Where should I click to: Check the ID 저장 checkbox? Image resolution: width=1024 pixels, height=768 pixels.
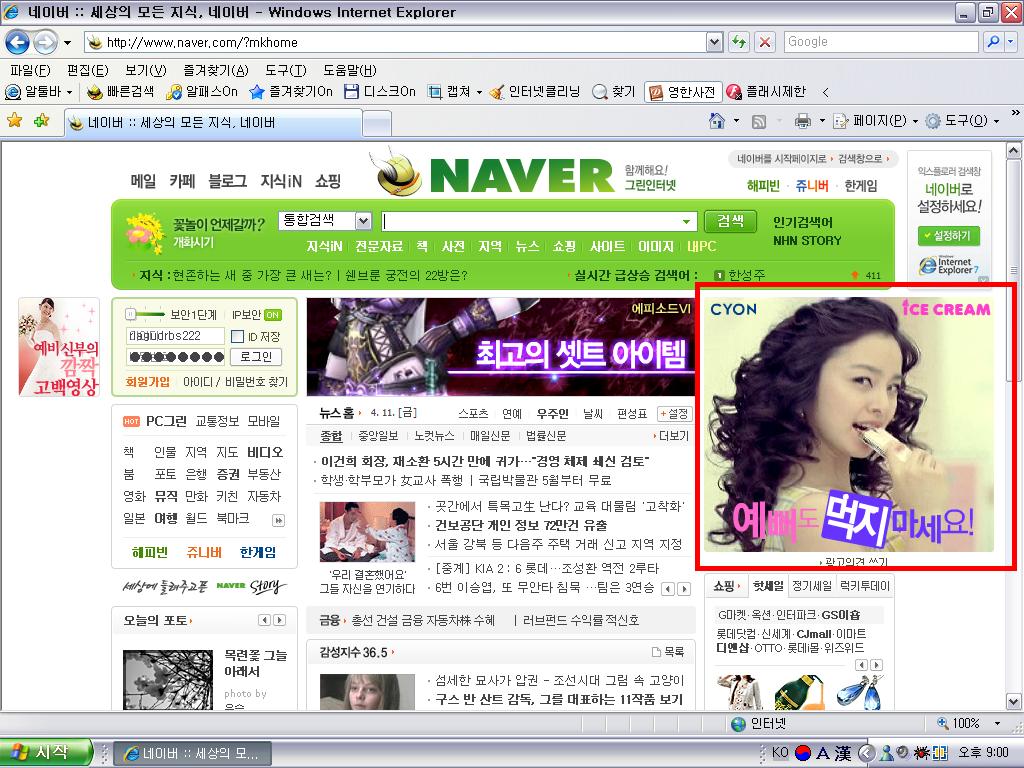pyautogui.click(x=238, y=336)
